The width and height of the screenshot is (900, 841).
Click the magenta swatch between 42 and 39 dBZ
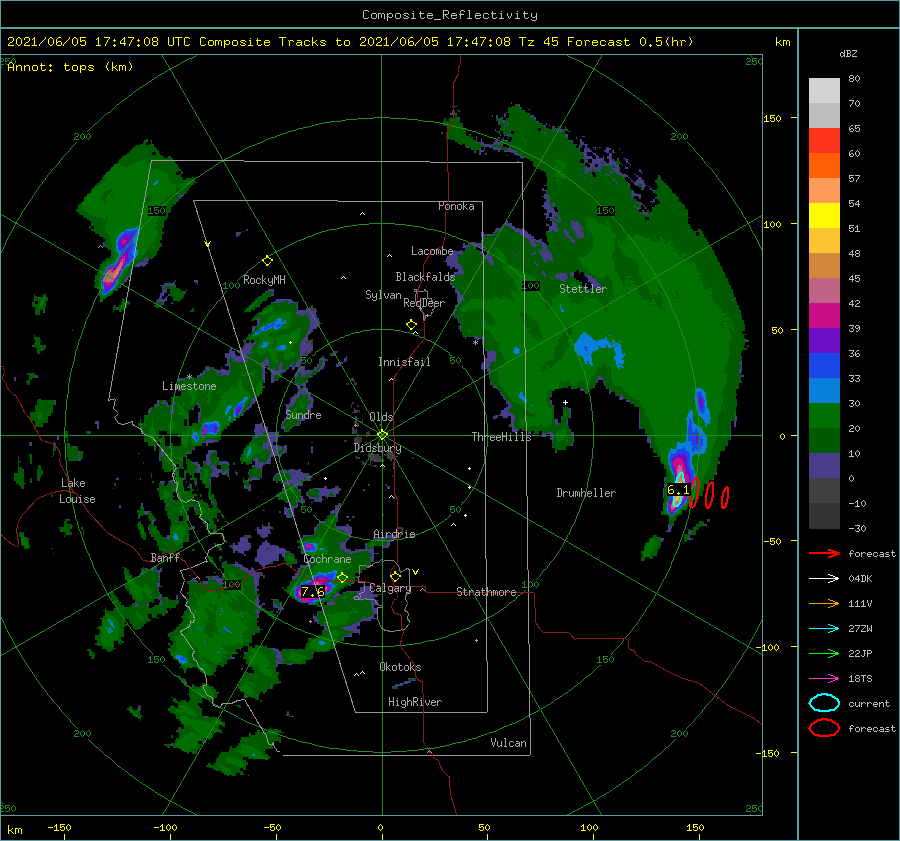pos(824,316)
